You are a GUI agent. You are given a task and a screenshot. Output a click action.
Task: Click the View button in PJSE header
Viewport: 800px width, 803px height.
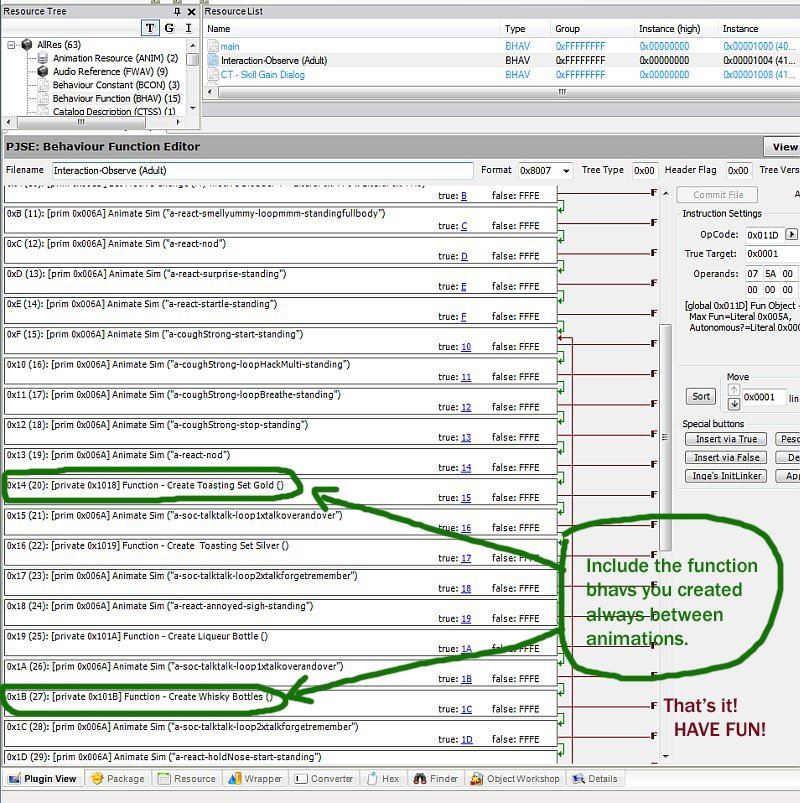click(x=783, y=147)
